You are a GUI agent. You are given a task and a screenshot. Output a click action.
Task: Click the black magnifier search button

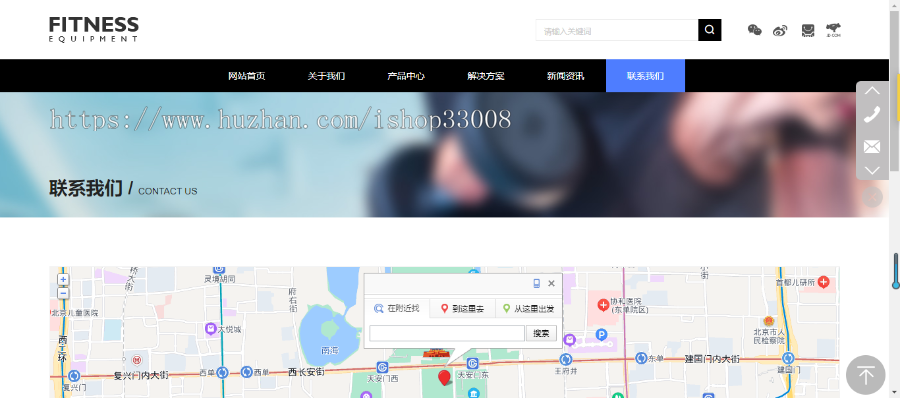[x=709, y=30]
